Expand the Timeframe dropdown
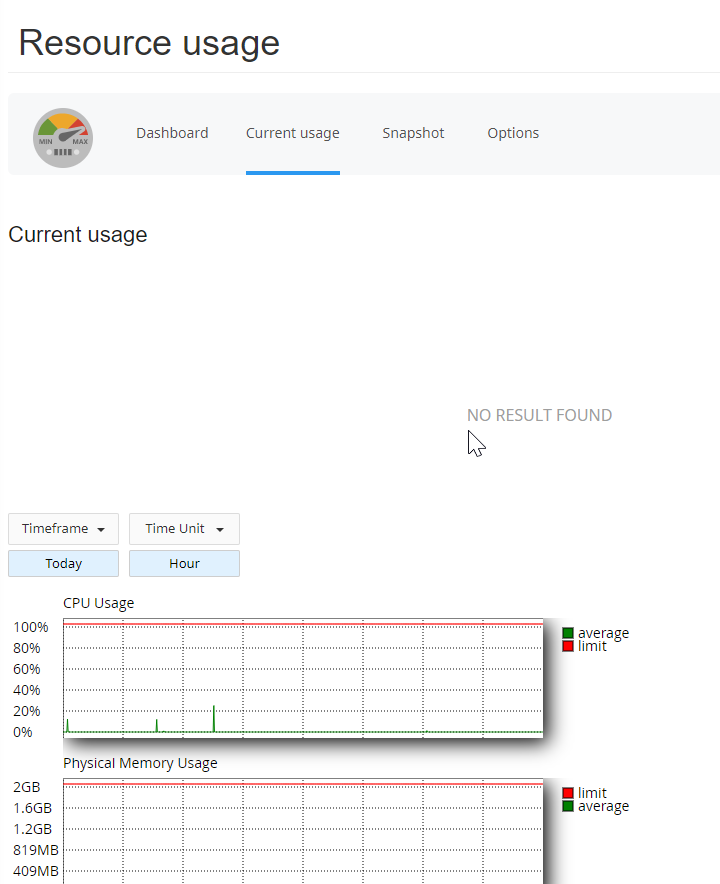The height and width of the screenshot is (884, 720). (63, 529)
